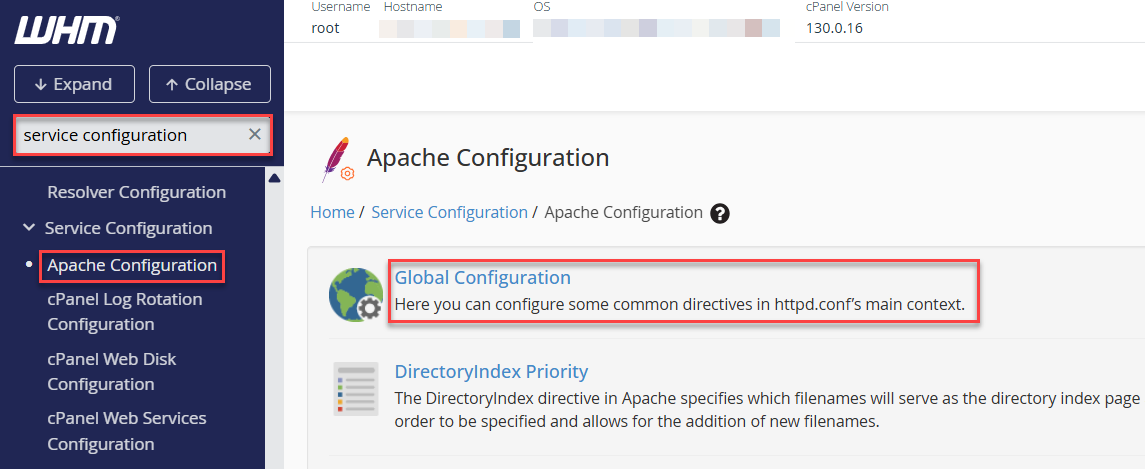Collapse all sidebar menu sections
The height and width of the screenshot is (469, 1145).
pyautogui.click(x=210, y=84)
